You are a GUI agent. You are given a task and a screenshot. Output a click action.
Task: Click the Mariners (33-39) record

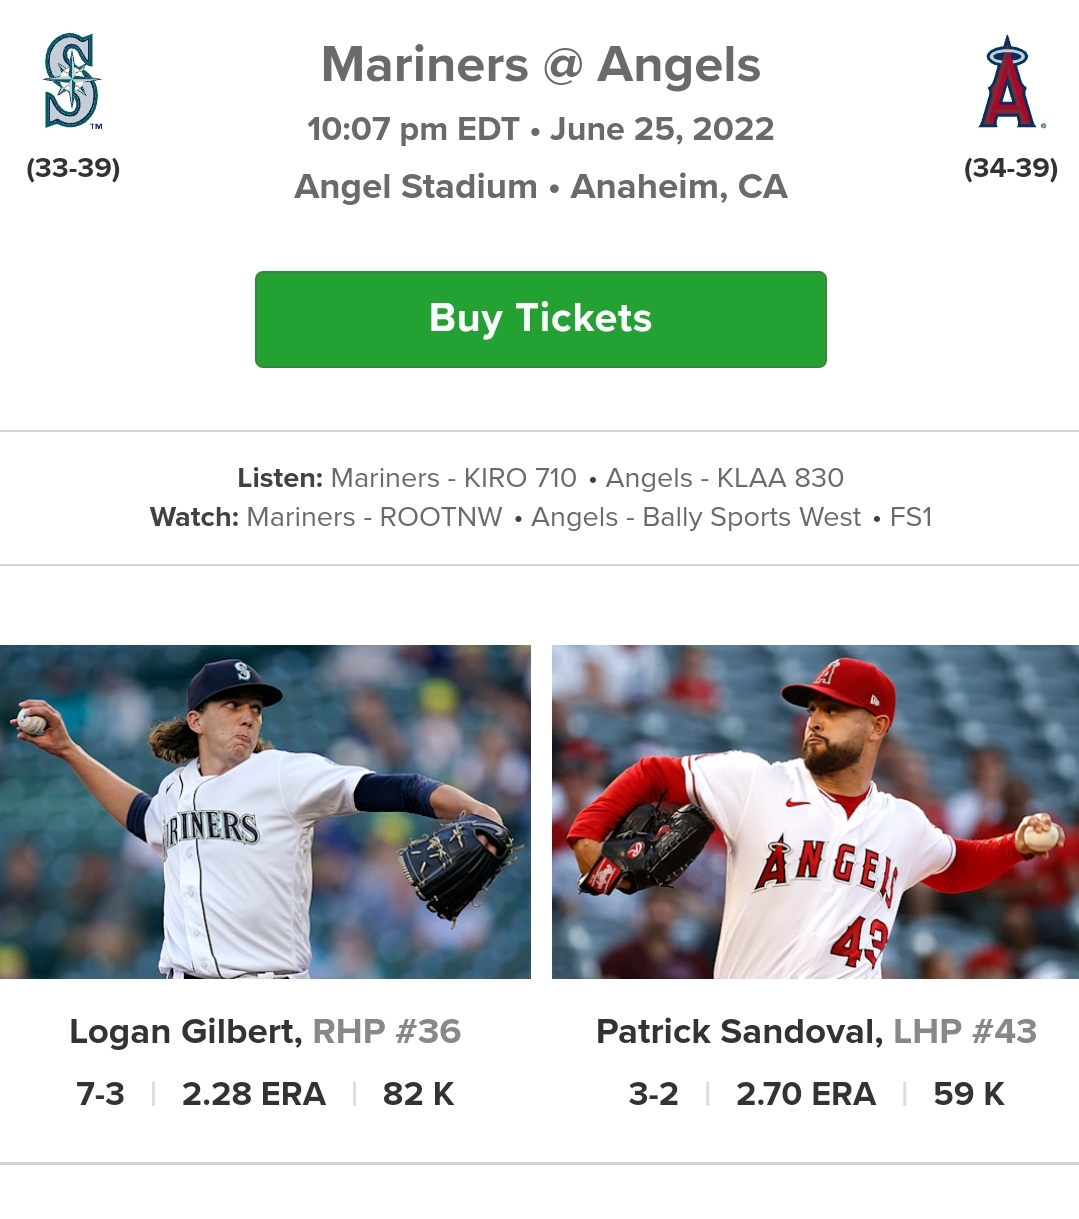(x=73, y=168)
